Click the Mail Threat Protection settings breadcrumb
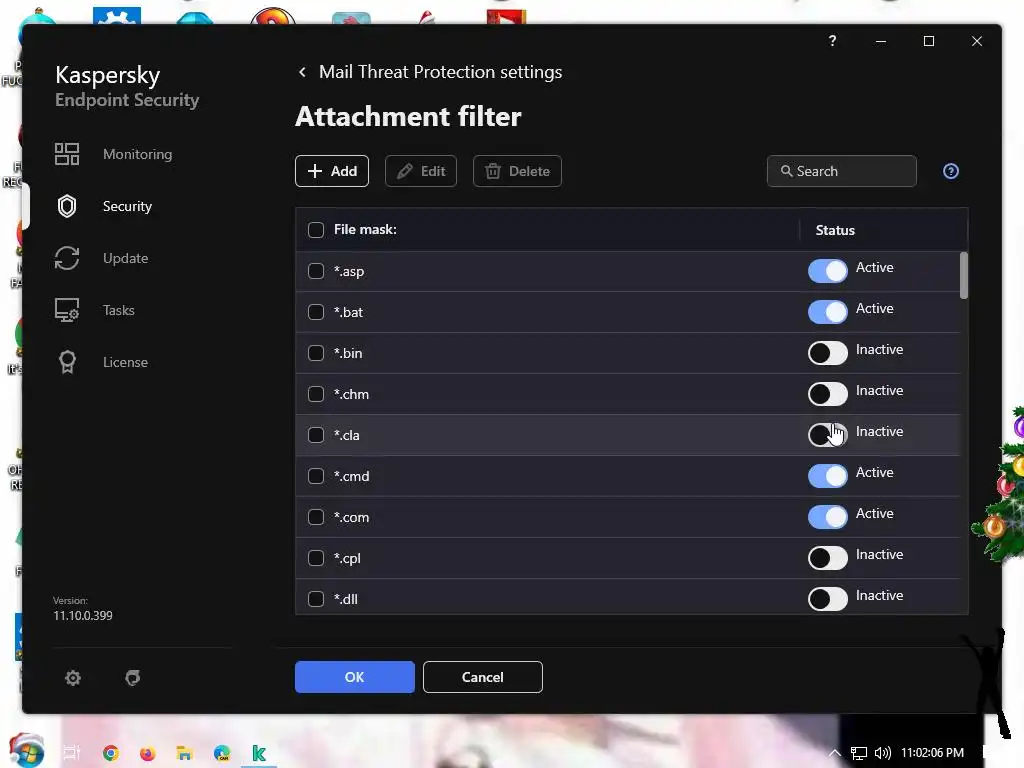The width and height of the screenshot is (1024, 768). point(440,72)
